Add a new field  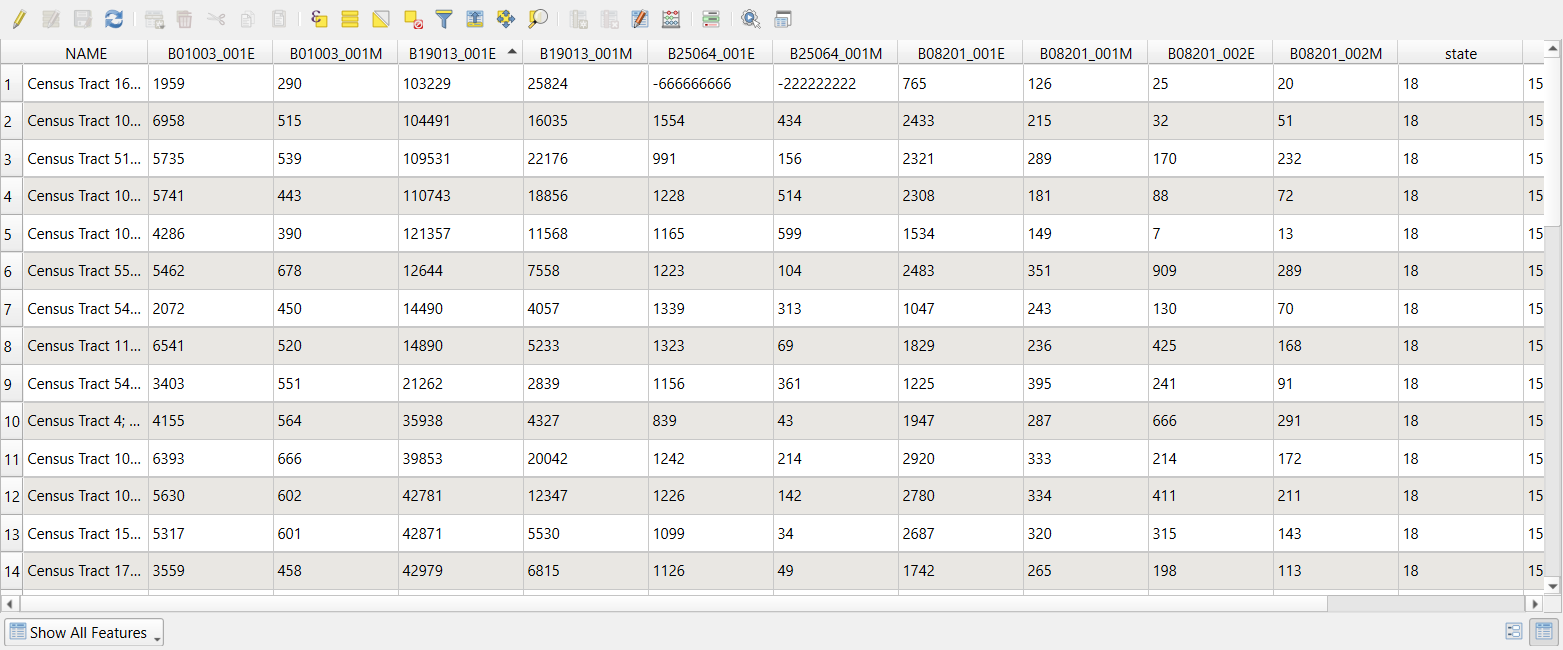pos(578,19)
